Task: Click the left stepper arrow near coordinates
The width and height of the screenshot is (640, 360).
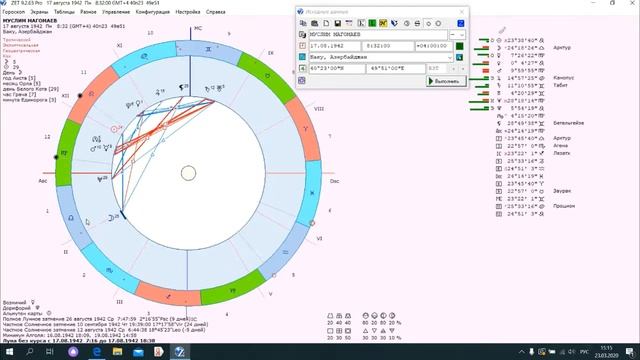Action: click(453, 69)
